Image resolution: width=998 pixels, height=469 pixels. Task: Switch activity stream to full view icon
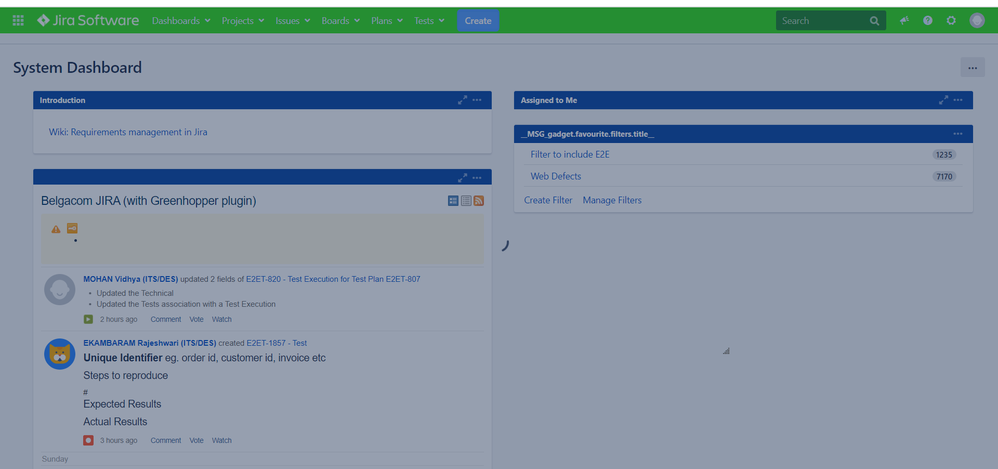453,200
